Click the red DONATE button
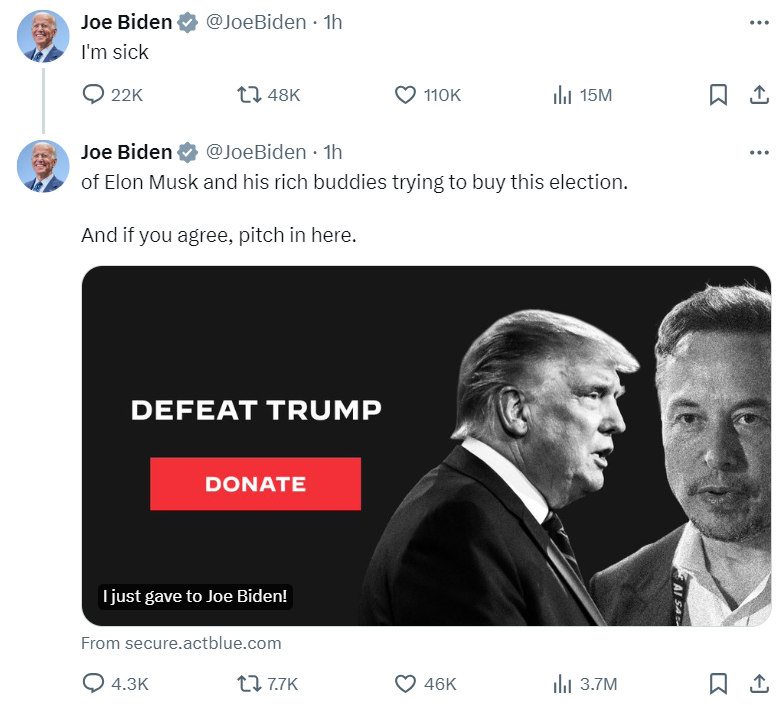 (x=256, y=484)
